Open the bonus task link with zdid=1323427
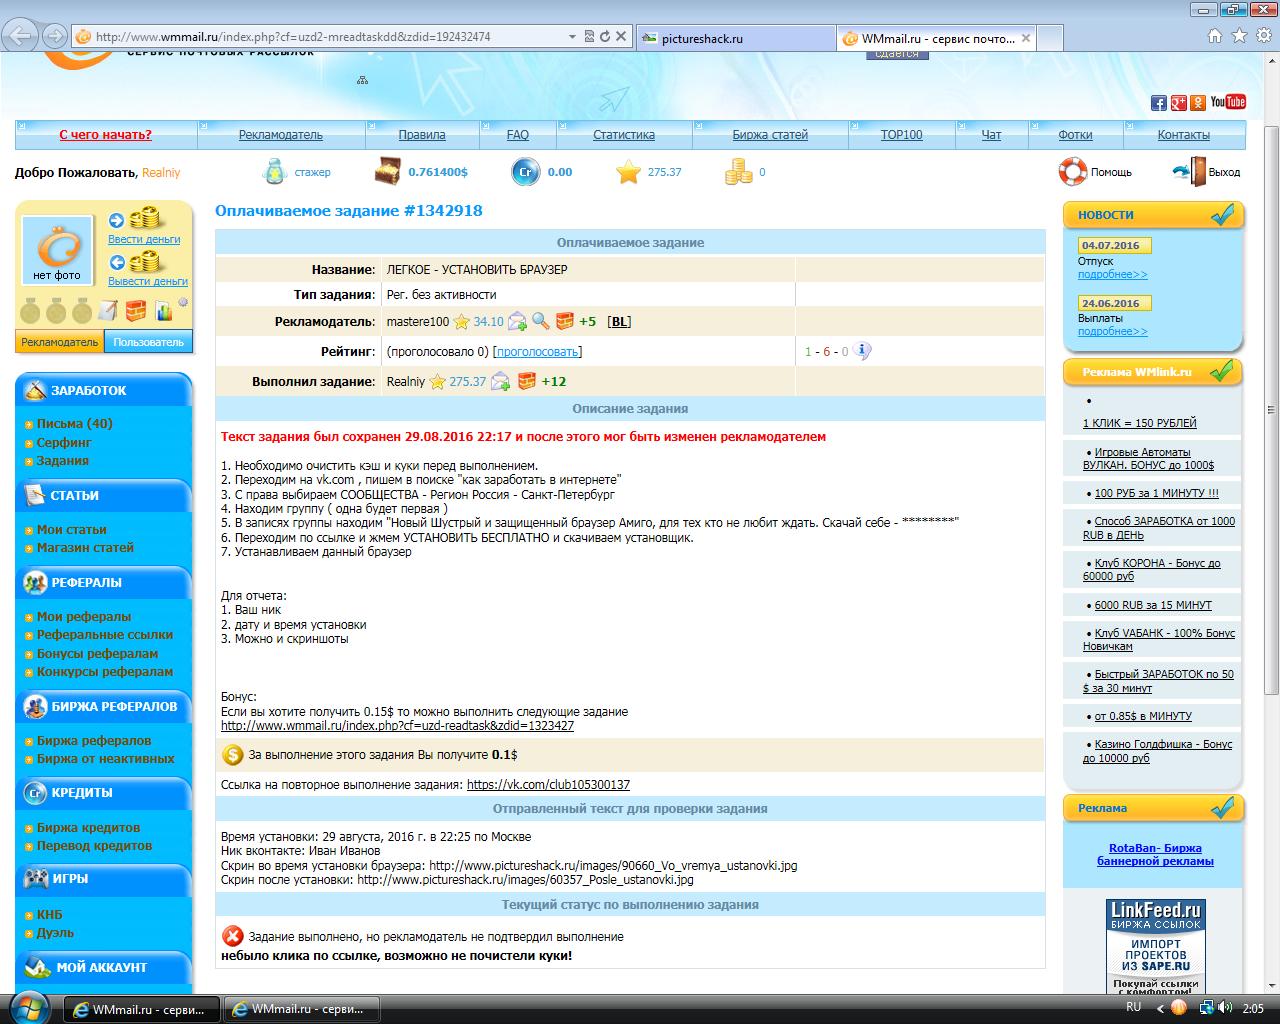This screenshot has height=1024, width=1280. point(397,726)
